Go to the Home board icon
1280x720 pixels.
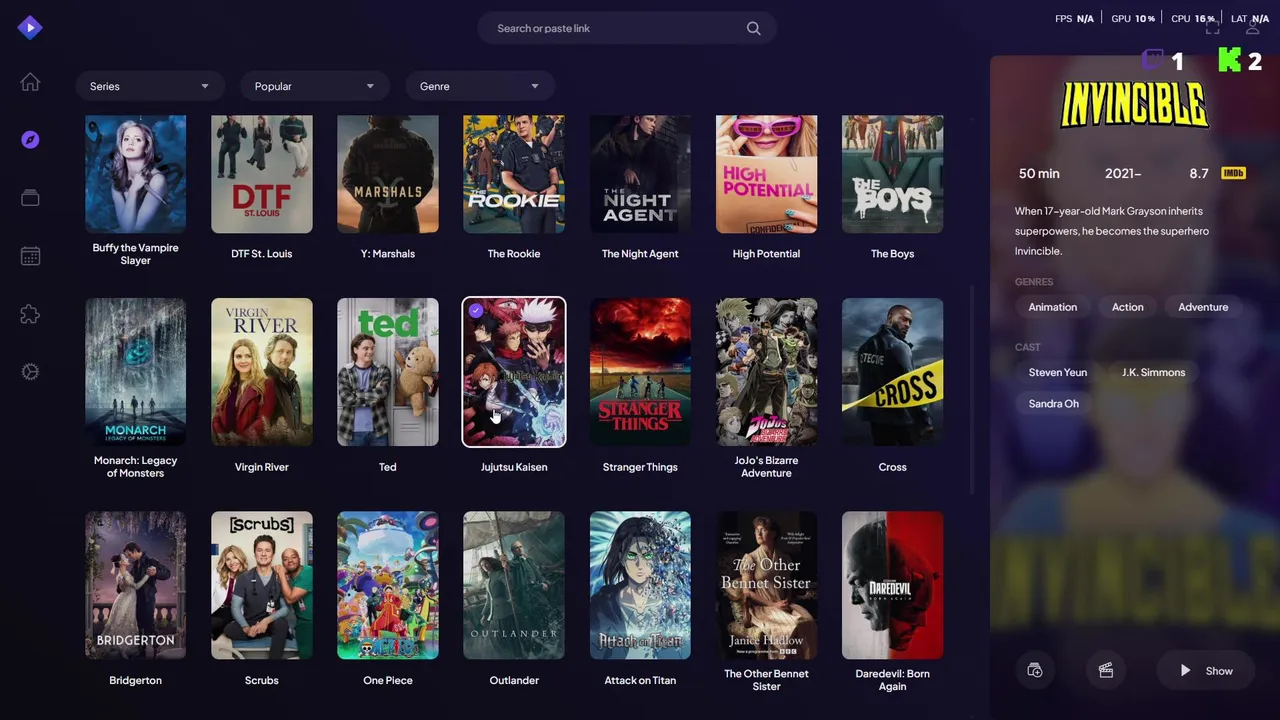point(30,82)
